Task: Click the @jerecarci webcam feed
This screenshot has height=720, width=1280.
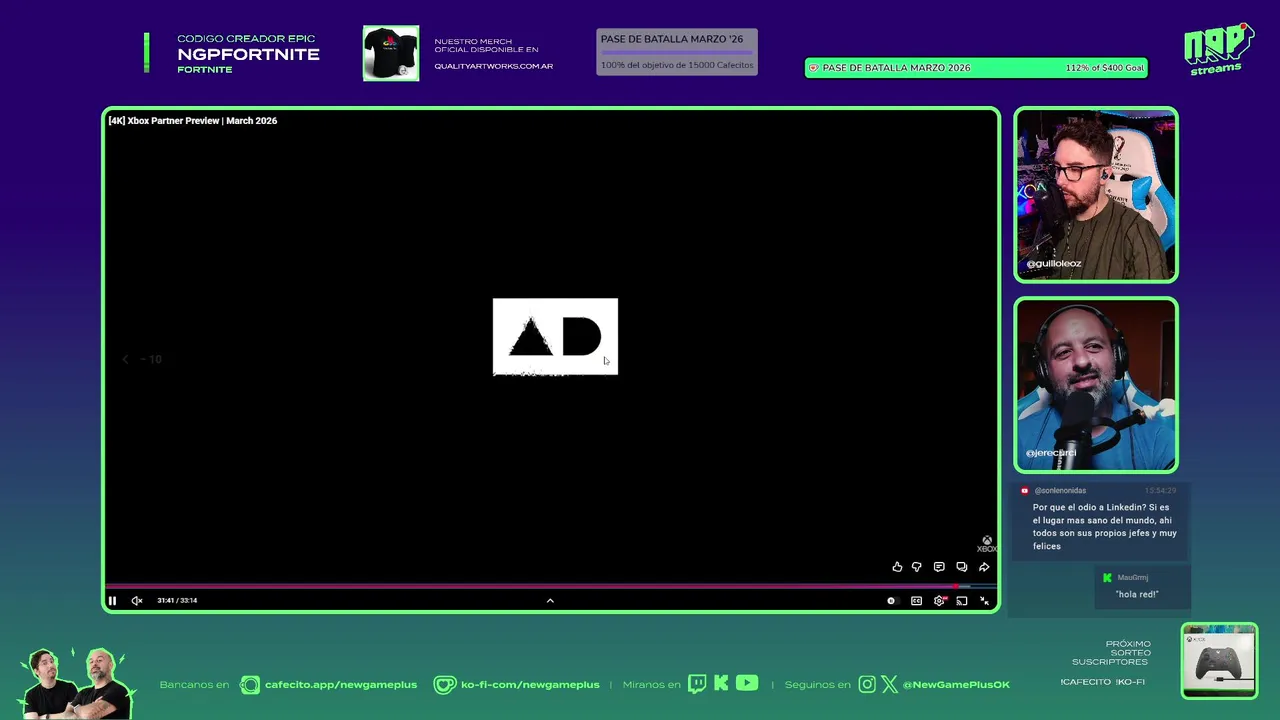Action: pos(1096,385)
